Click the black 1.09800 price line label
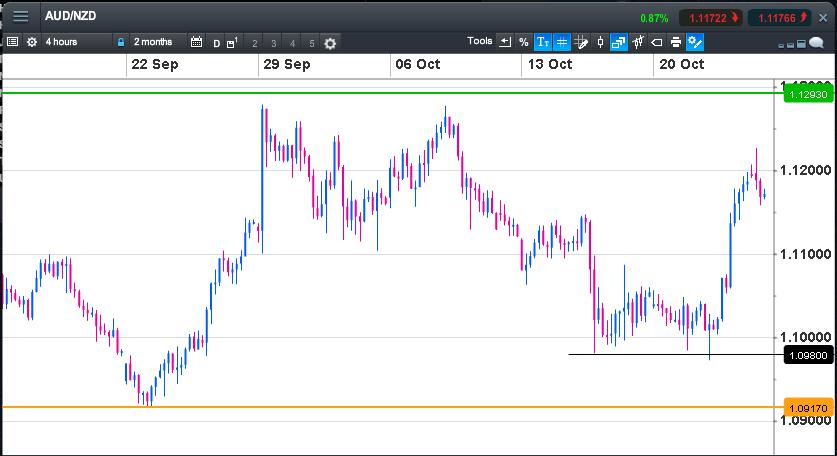The height and width of the screenshot is (456, 837). 808,355
